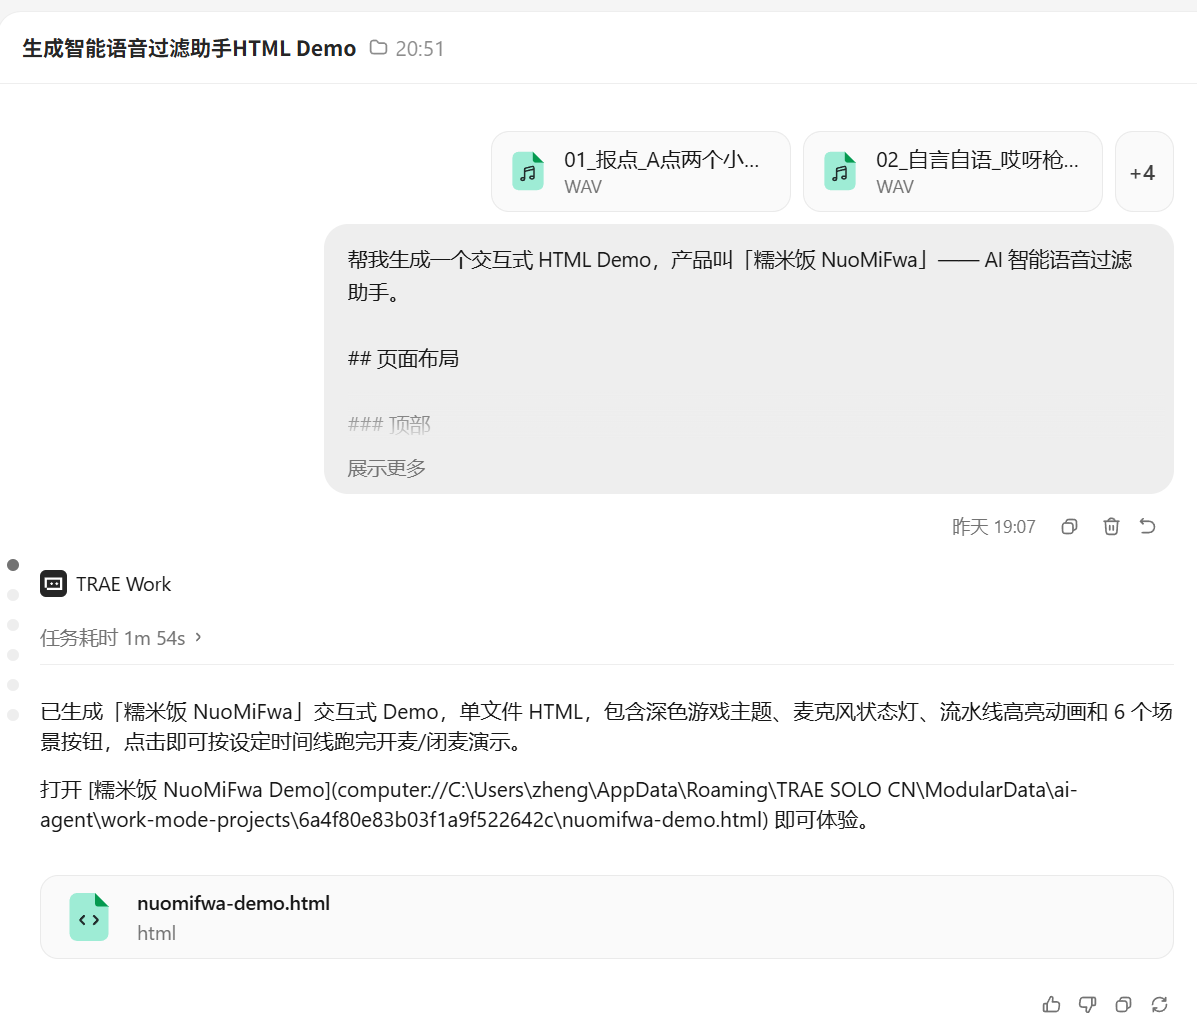Screen dimensions: 1197x1026
Task: Open the 01_报点 WAV attachment
Action: [640, 172]
